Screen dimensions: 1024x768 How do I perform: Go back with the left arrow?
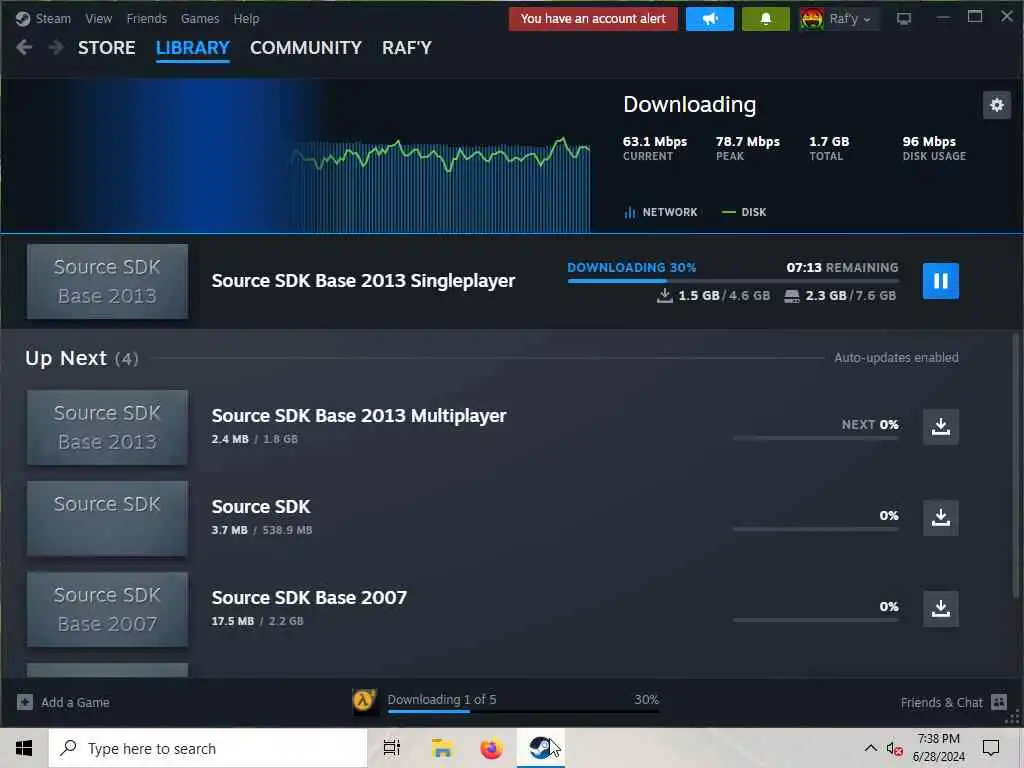tap(24, 48)
